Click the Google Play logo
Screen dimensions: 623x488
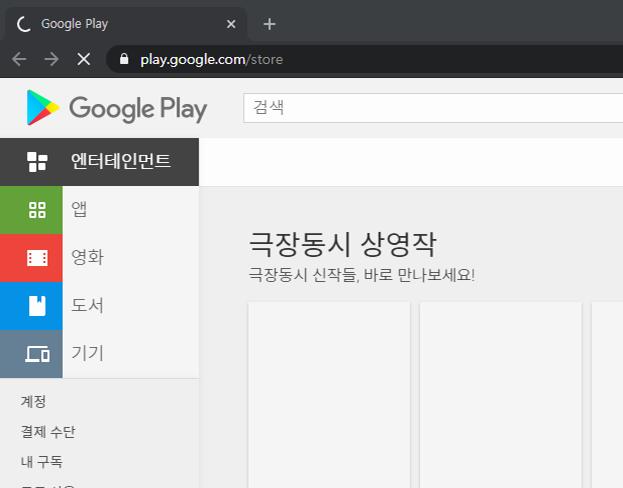click(x=116, y=108)
